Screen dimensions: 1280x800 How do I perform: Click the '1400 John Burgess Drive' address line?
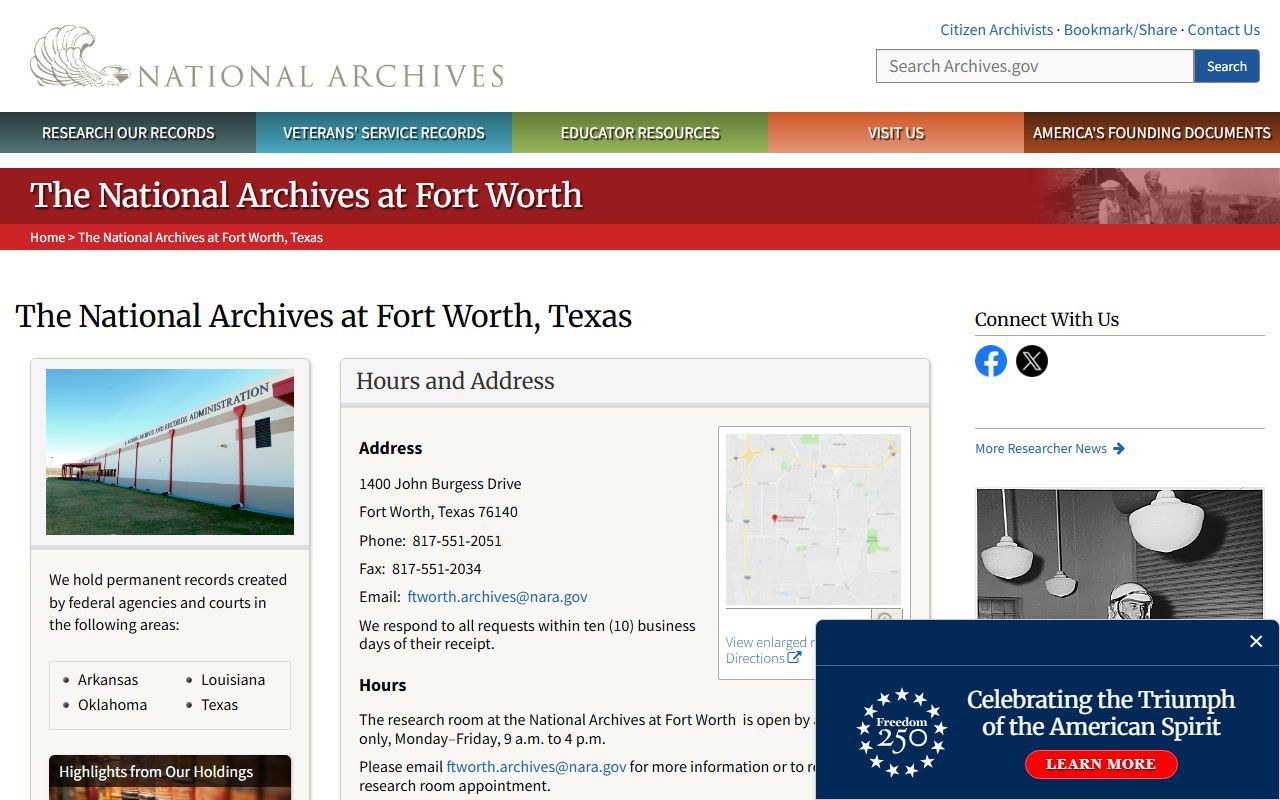pyautogui.click(x=440, y=484)
